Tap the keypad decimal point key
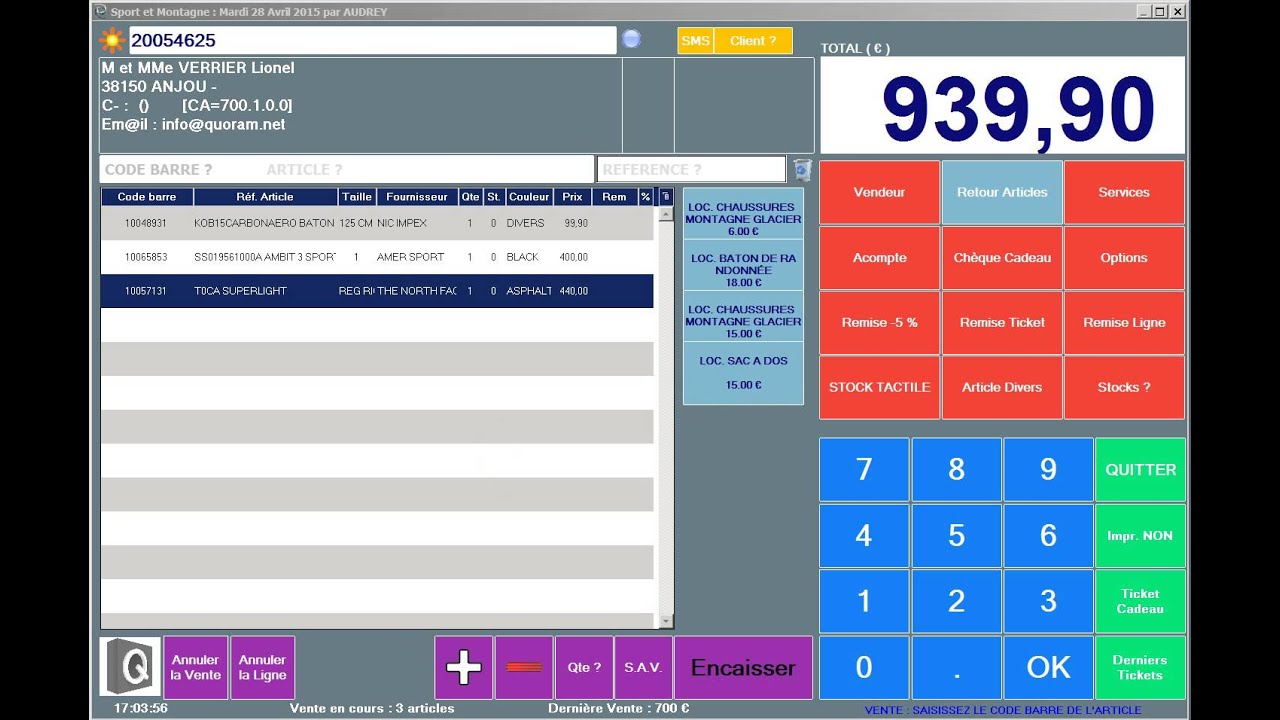This screenshot has width=1280, height=720. tap(956, 667)
